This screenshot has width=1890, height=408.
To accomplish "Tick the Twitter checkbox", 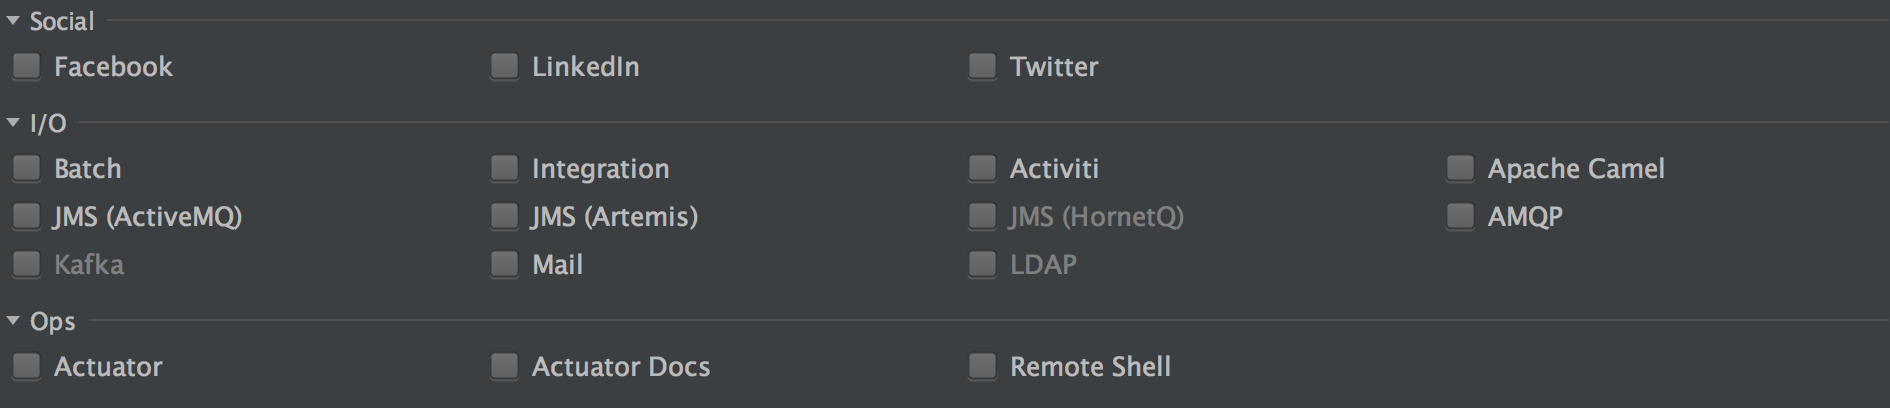I will 982,67.
